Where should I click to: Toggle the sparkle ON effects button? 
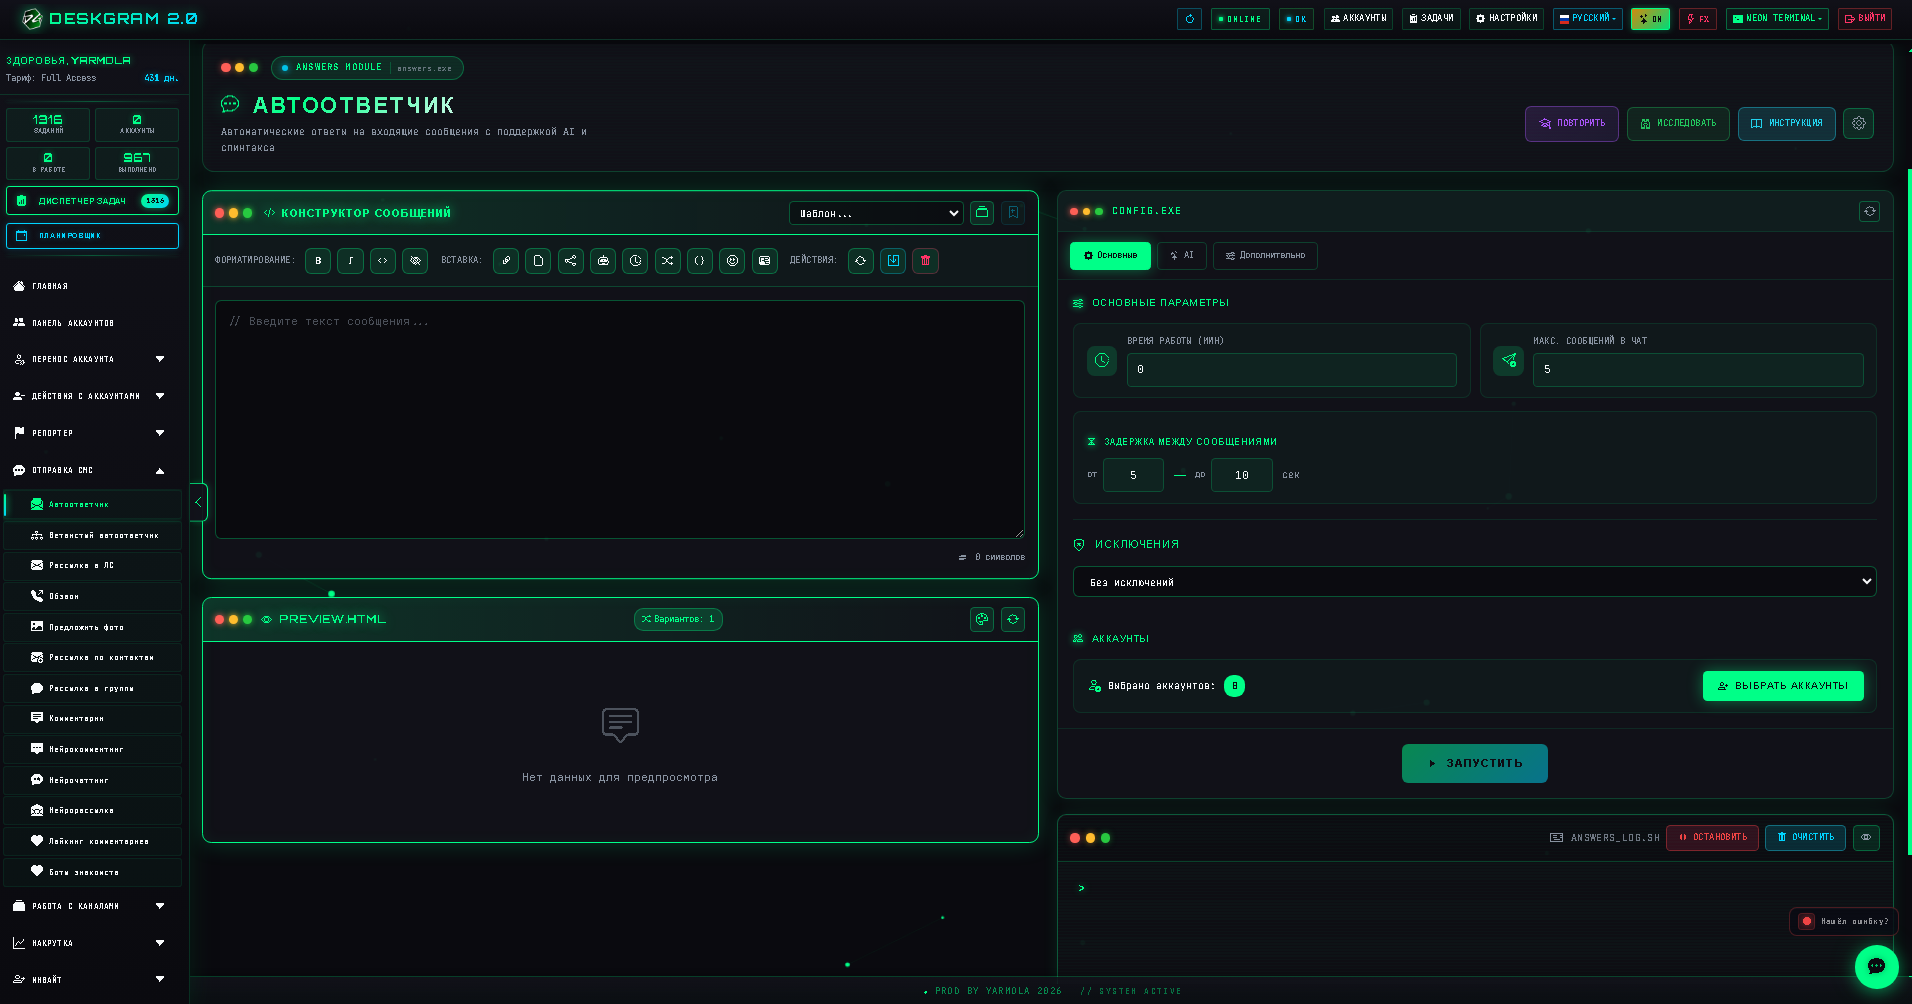tap(1650, 19)
